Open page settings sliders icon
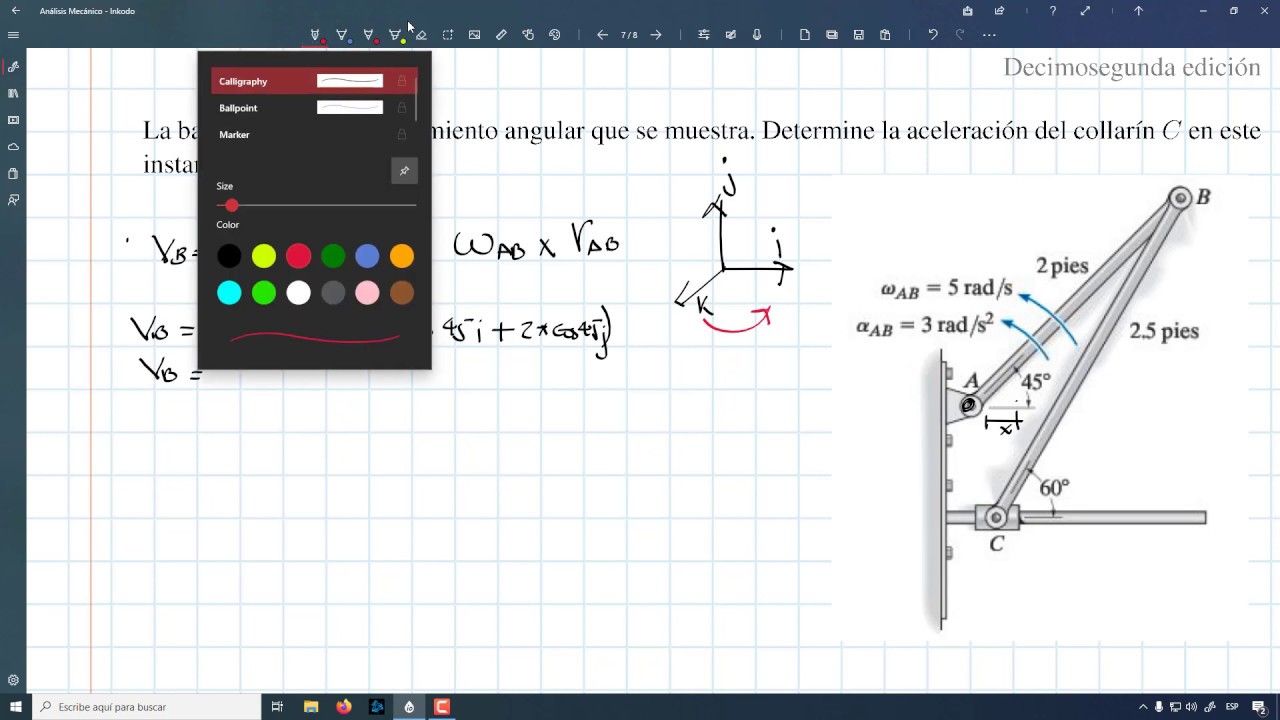The width and height of the screenshot is (1280, 720). click(704, 35)
